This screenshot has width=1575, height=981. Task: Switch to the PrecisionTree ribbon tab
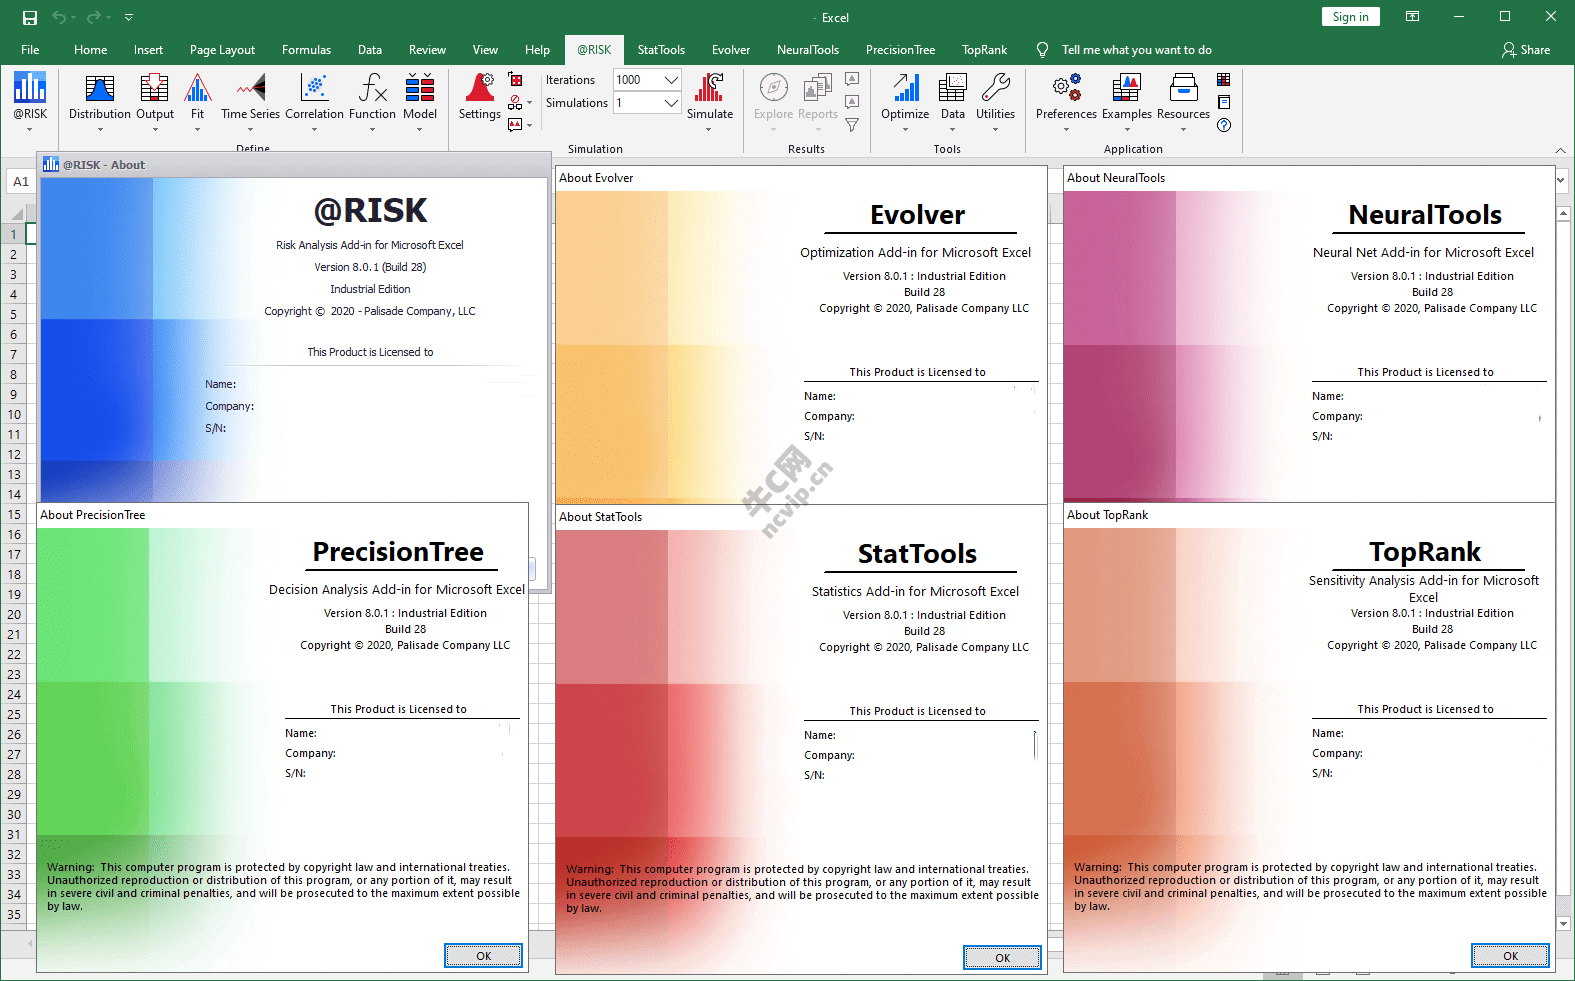900,50
